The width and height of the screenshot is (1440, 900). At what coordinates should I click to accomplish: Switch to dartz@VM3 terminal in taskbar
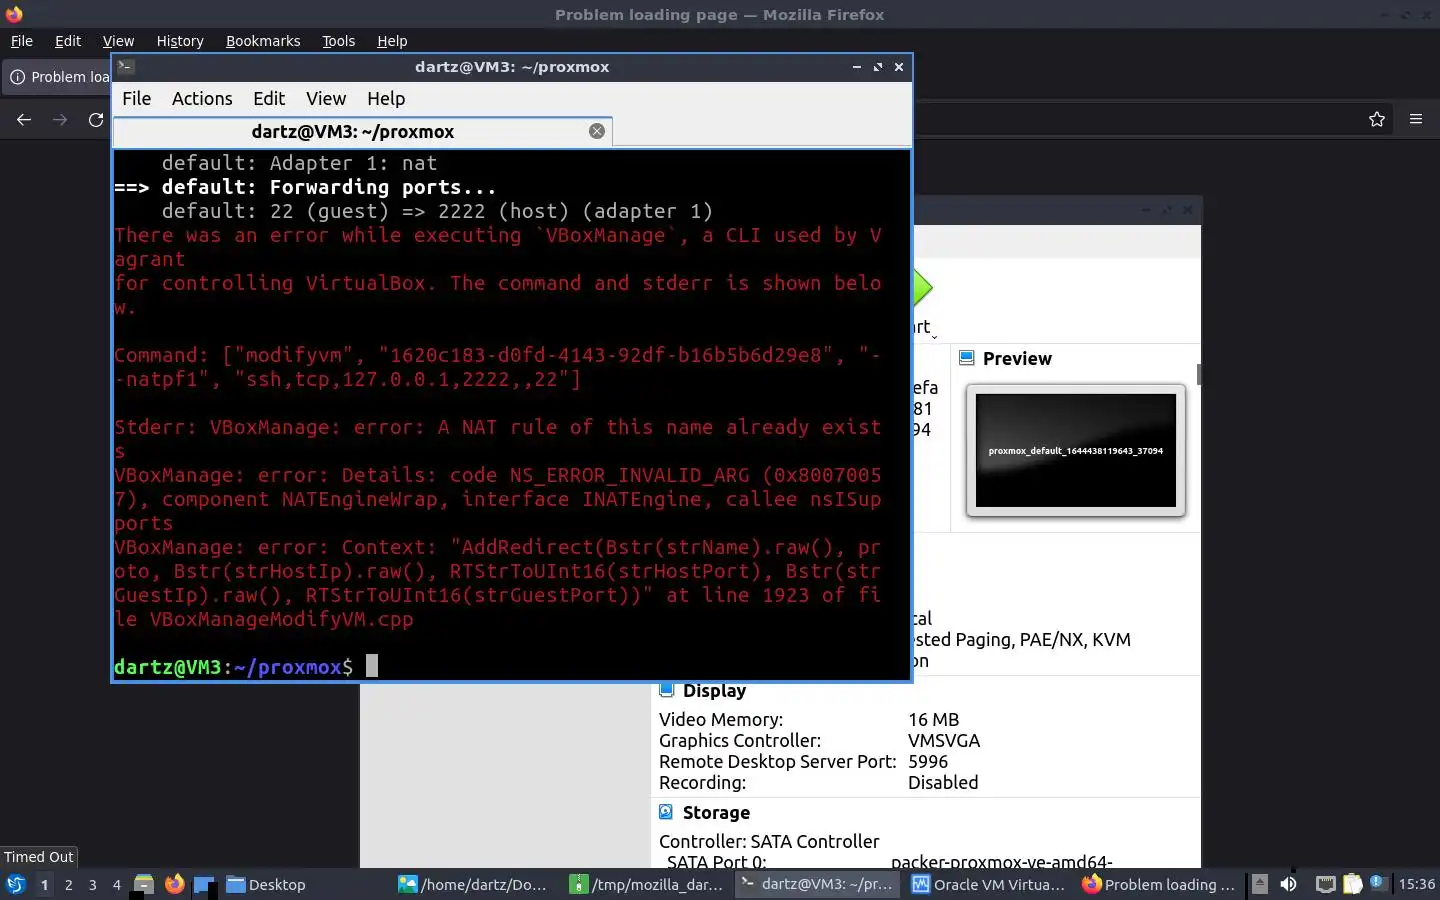[817, 884]
